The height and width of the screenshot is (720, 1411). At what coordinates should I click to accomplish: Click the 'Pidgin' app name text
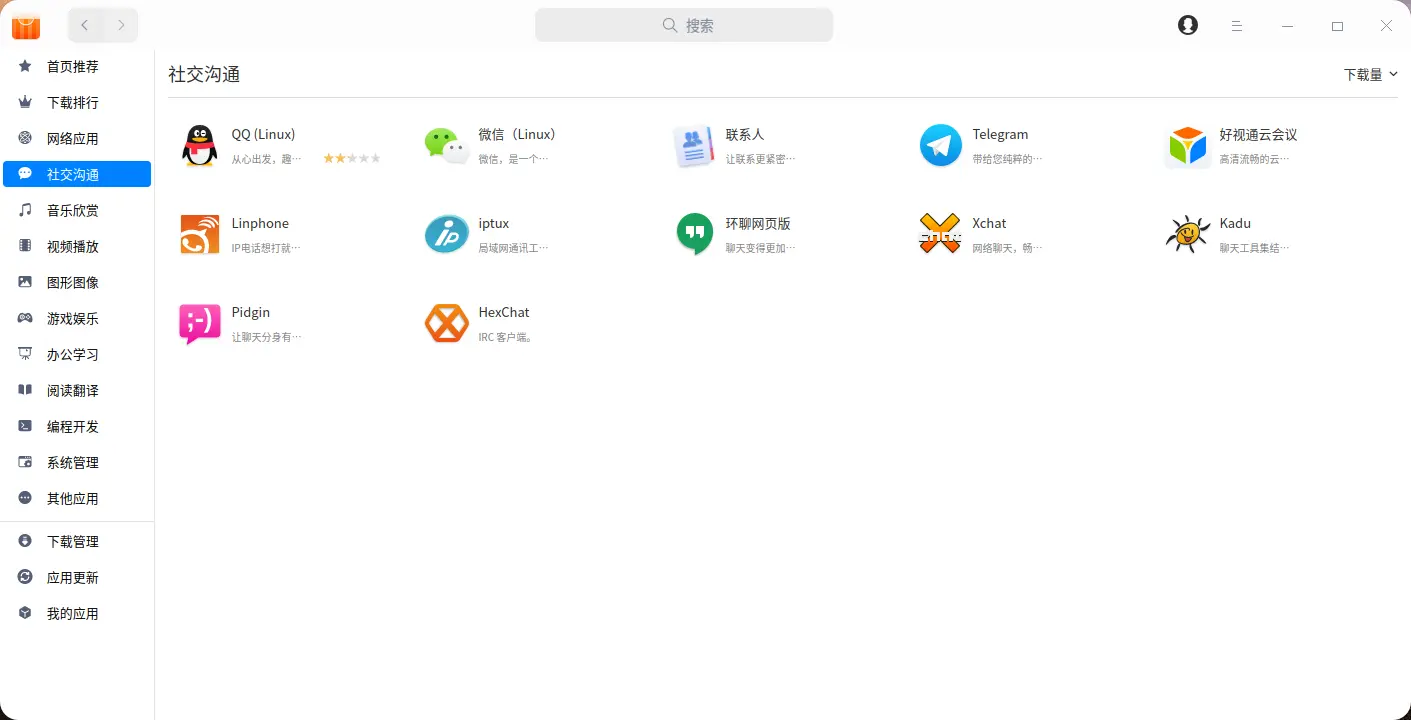point(251,312)
